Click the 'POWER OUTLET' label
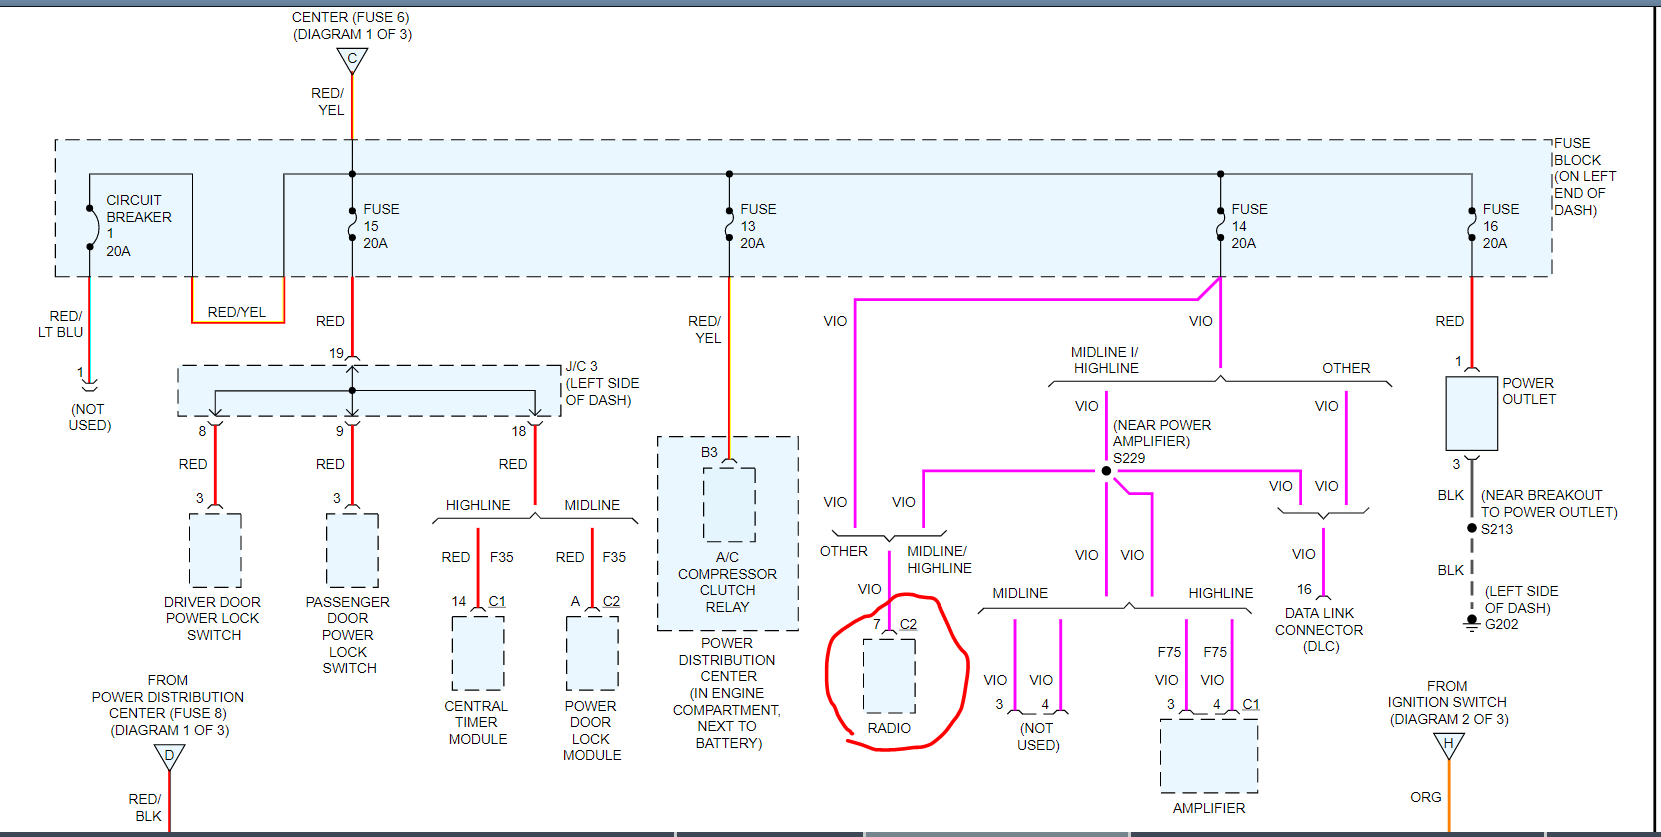This screenshot has width=1661, height=837. click(x=1528, y=391)
